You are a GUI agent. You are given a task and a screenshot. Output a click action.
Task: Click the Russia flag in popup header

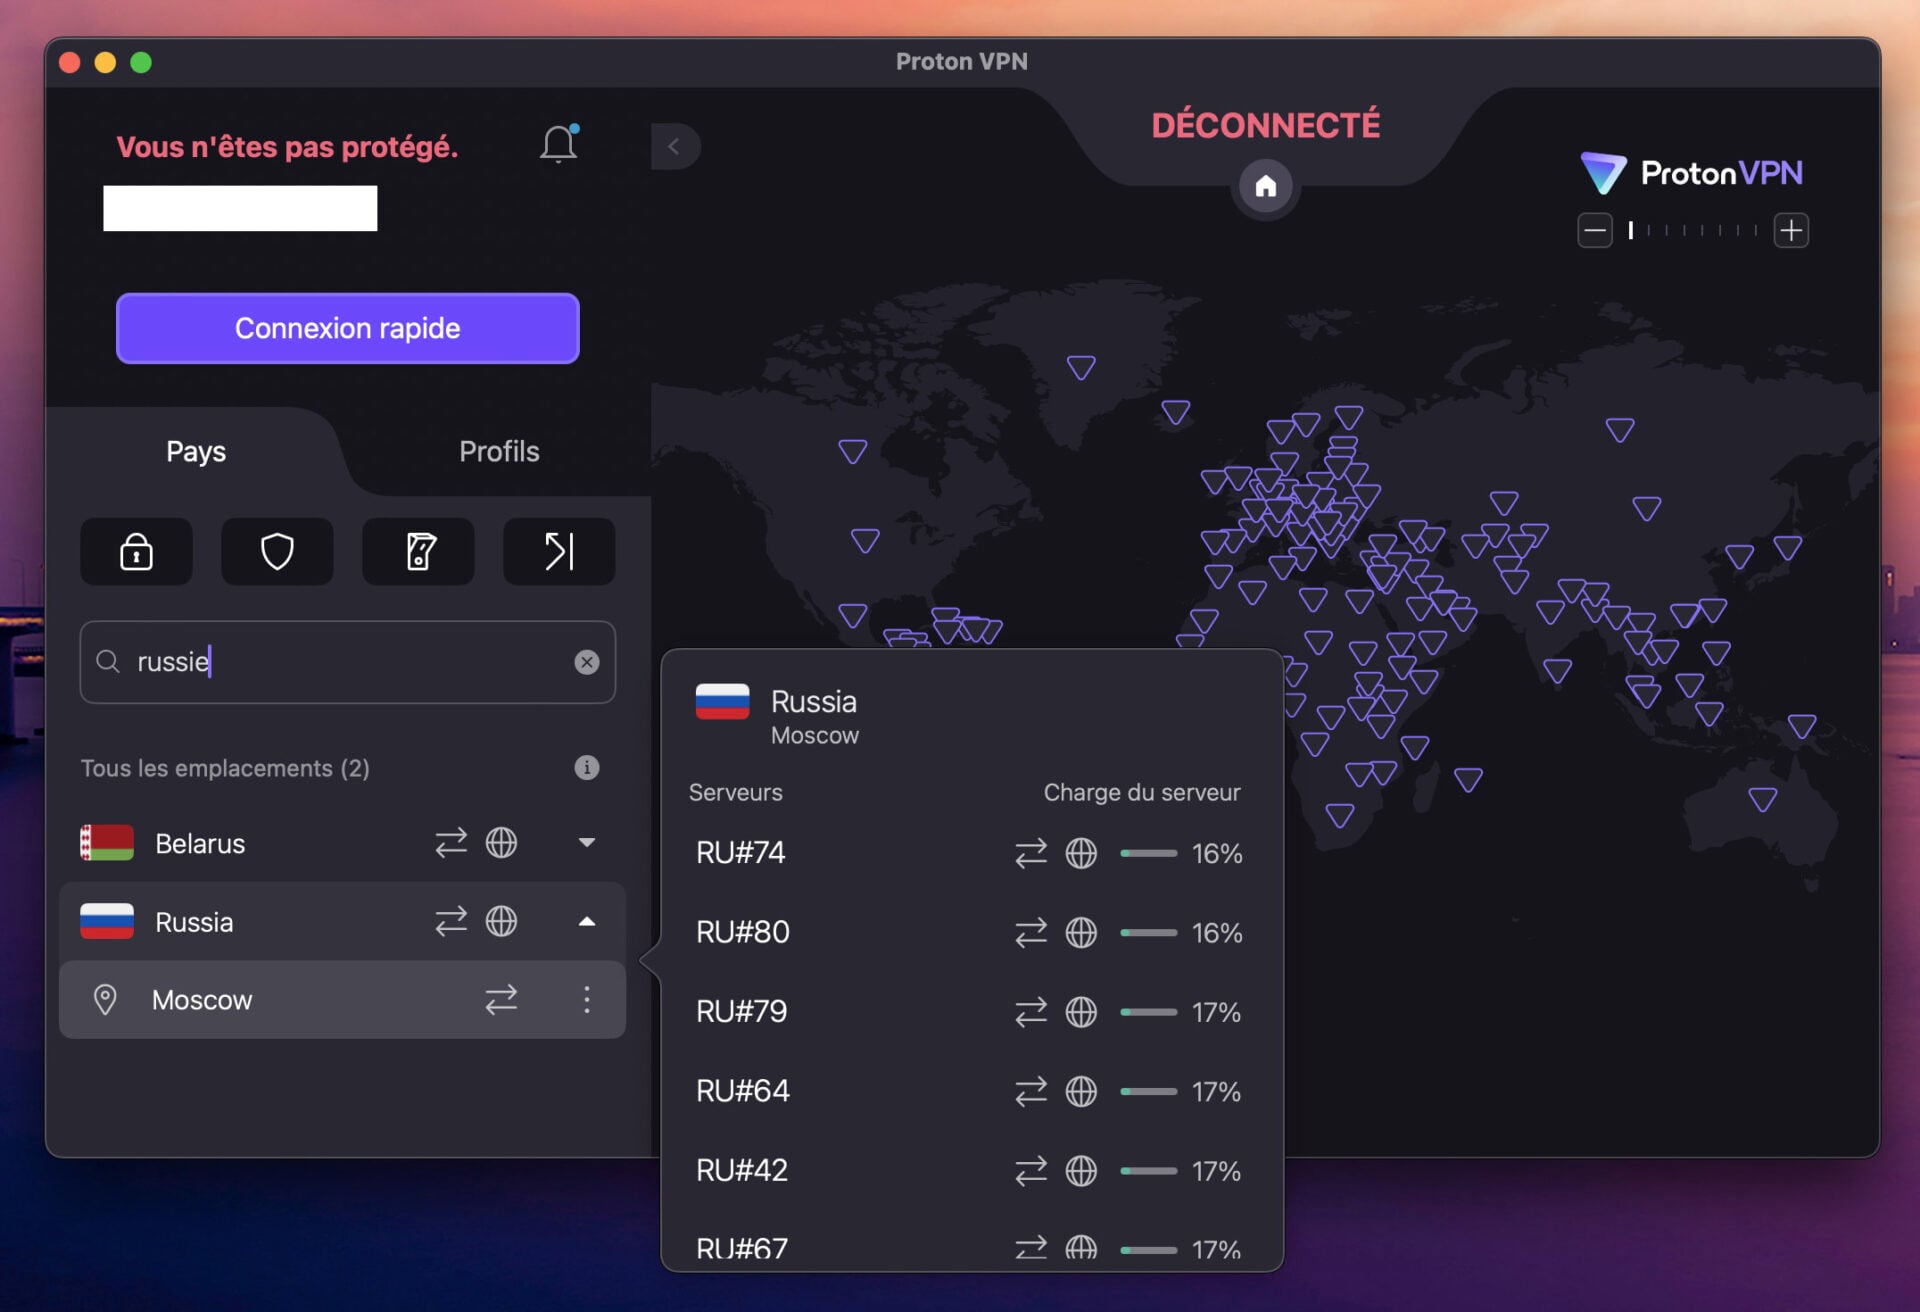(722, 702)
